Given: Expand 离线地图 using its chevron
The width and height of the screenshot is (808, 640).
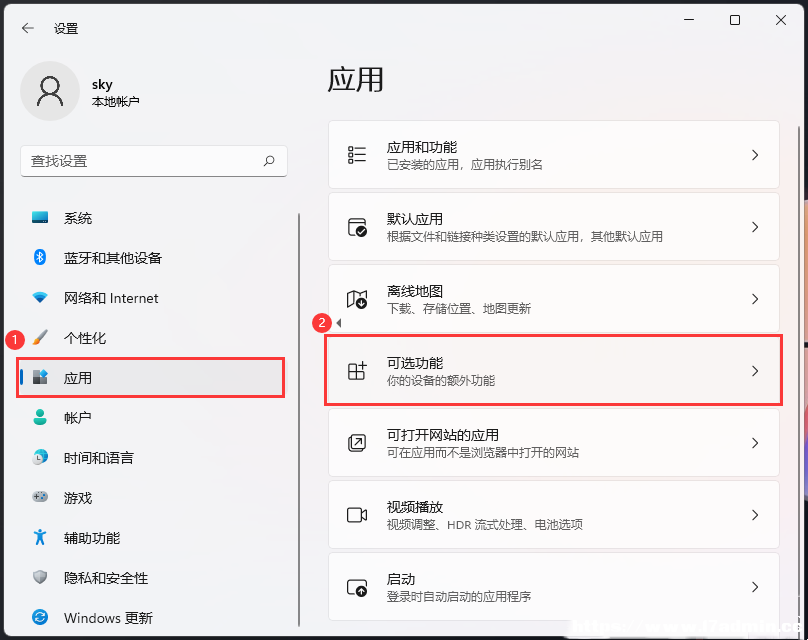Looking at the screenshot, I should pyautogui.click(x=755, y=299).
